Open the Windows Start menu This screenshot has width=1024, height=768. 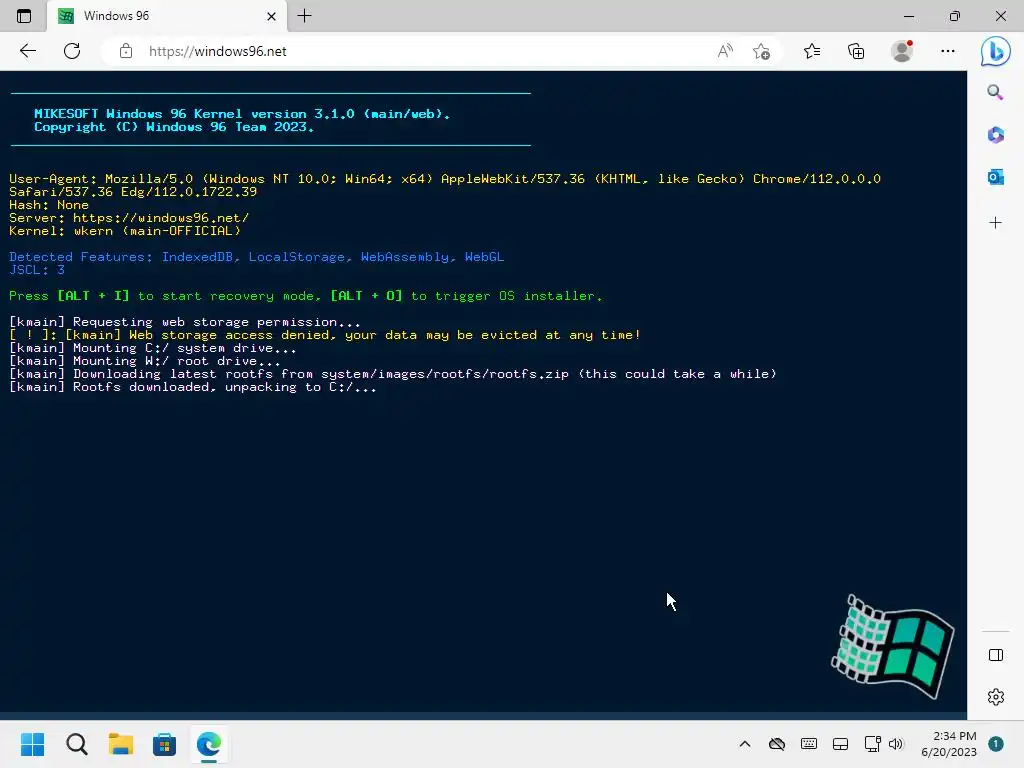coord(32,744)
